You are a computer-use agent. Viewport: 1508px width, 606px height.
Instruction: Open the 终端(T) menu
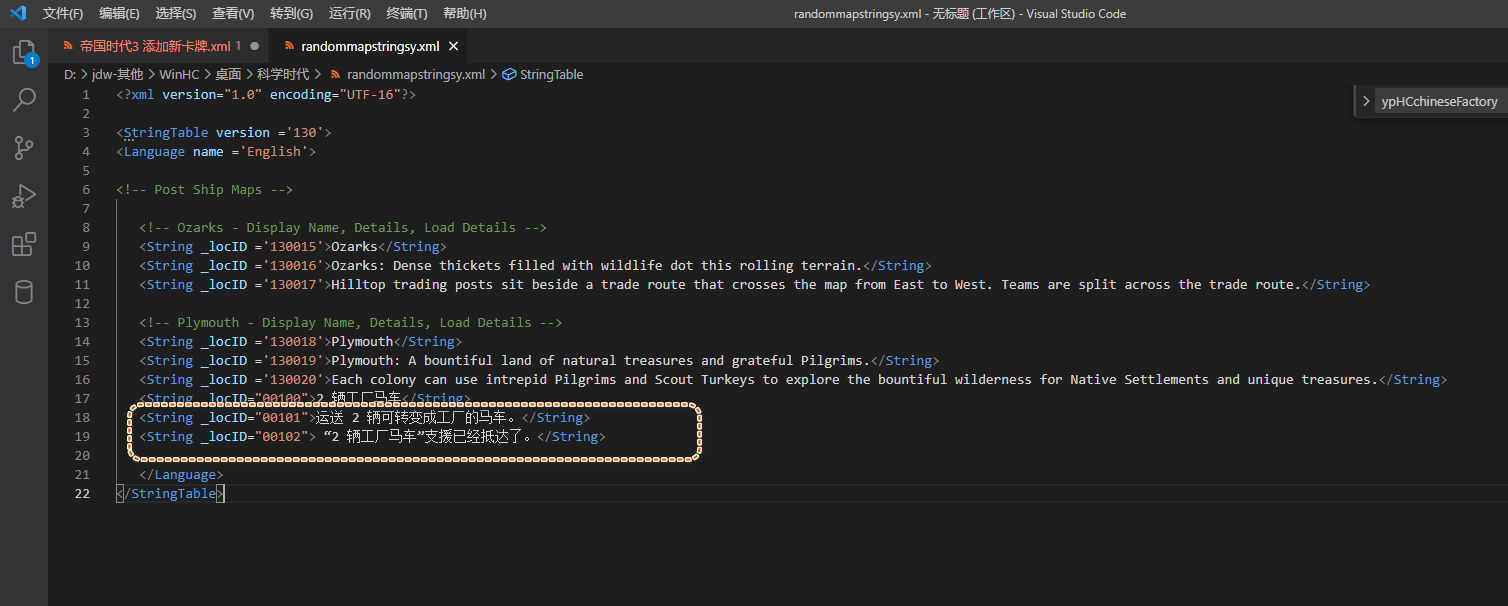click(407, 13)
